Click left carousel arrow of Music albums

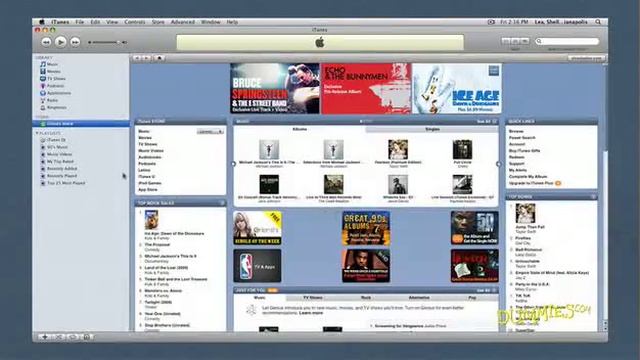(x=233, y=164)
